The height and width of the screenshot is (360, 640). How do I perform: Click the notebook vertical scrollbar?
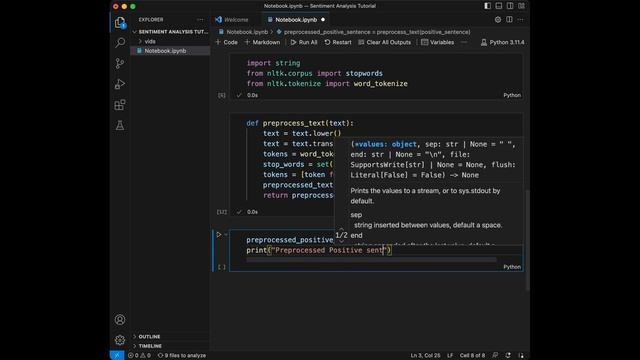tap(527, 240)
